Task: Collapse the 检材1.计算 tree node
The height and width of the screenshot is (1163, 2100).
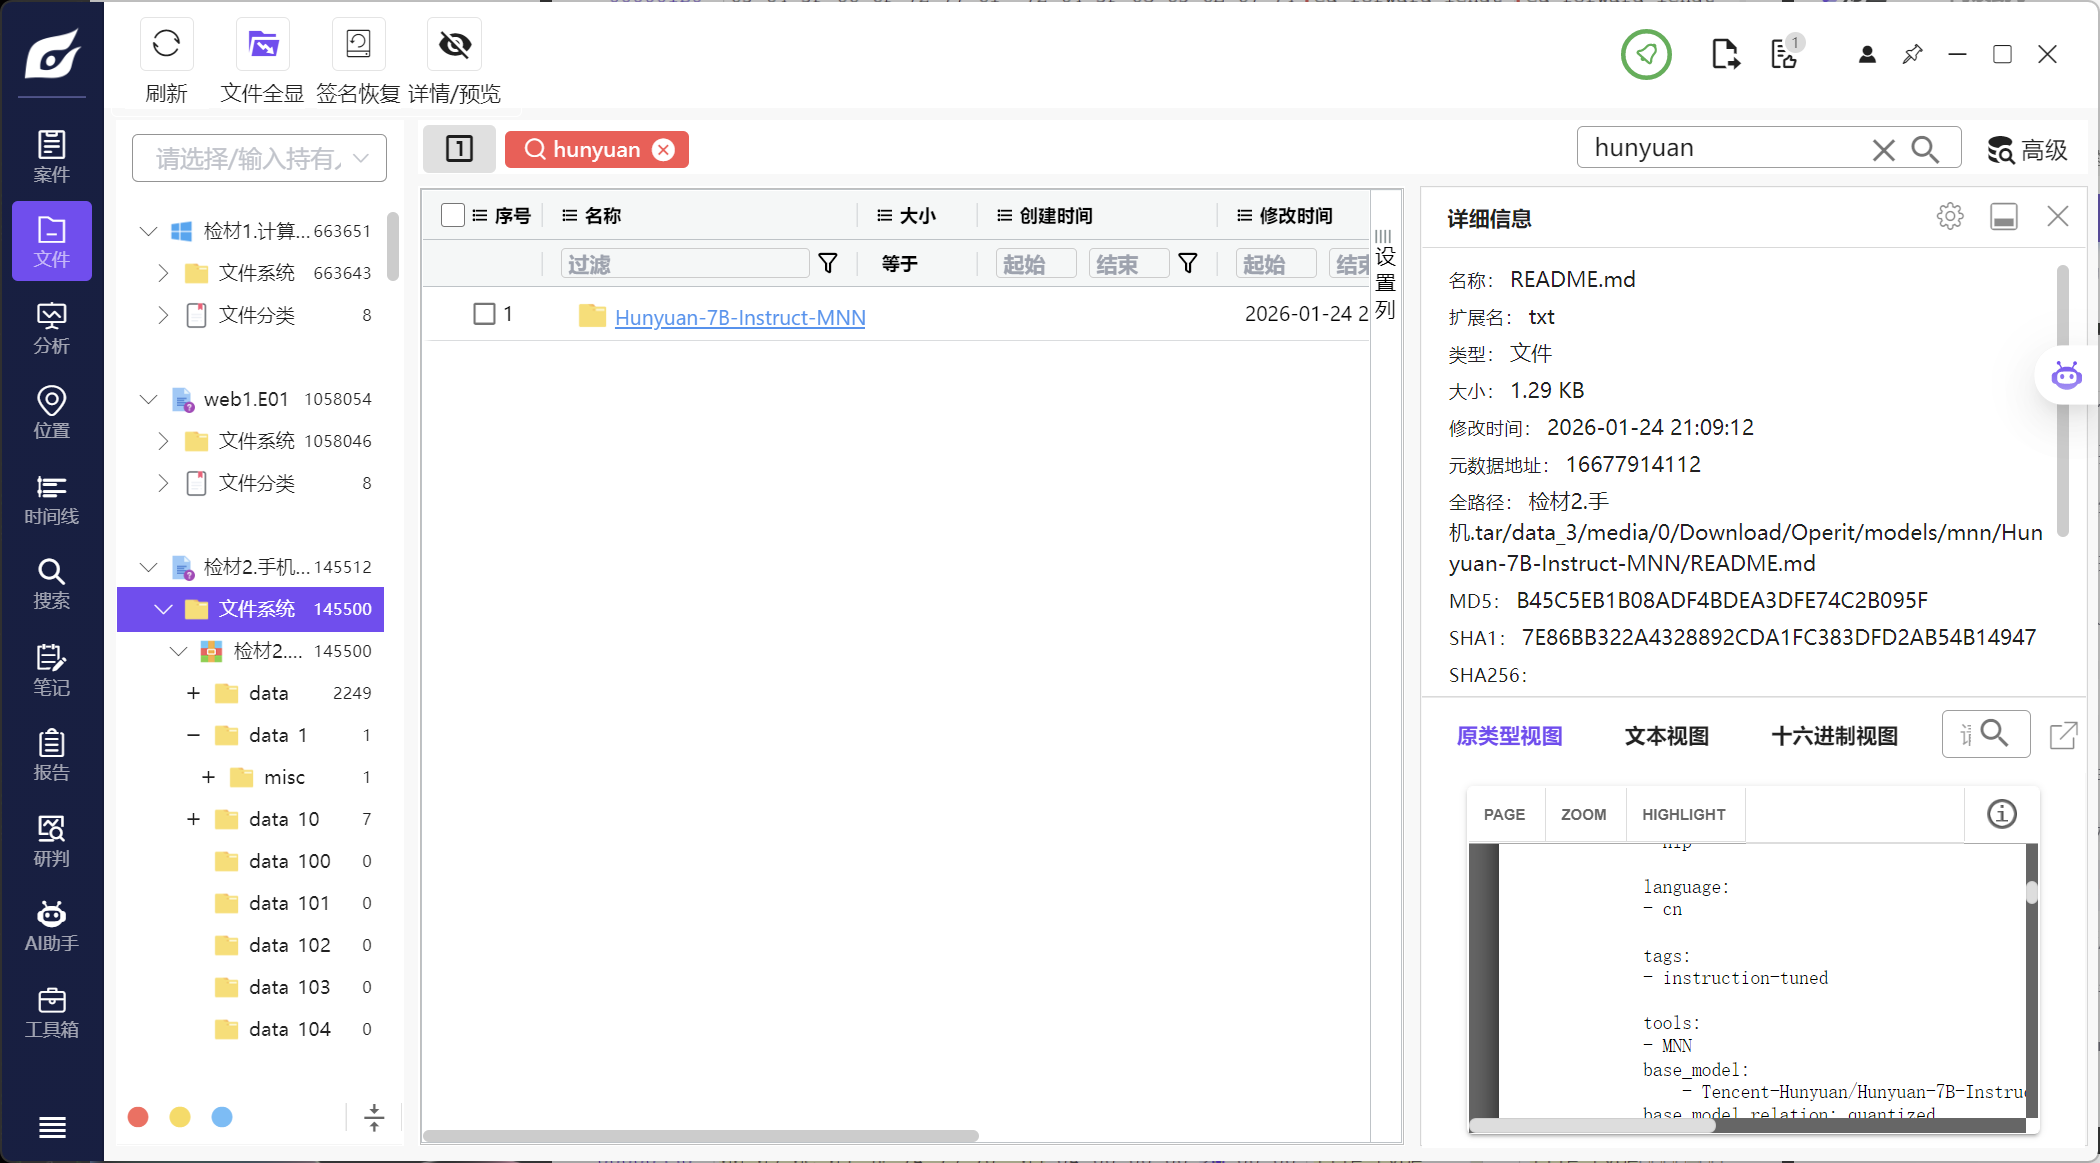Action: (148, 231)
